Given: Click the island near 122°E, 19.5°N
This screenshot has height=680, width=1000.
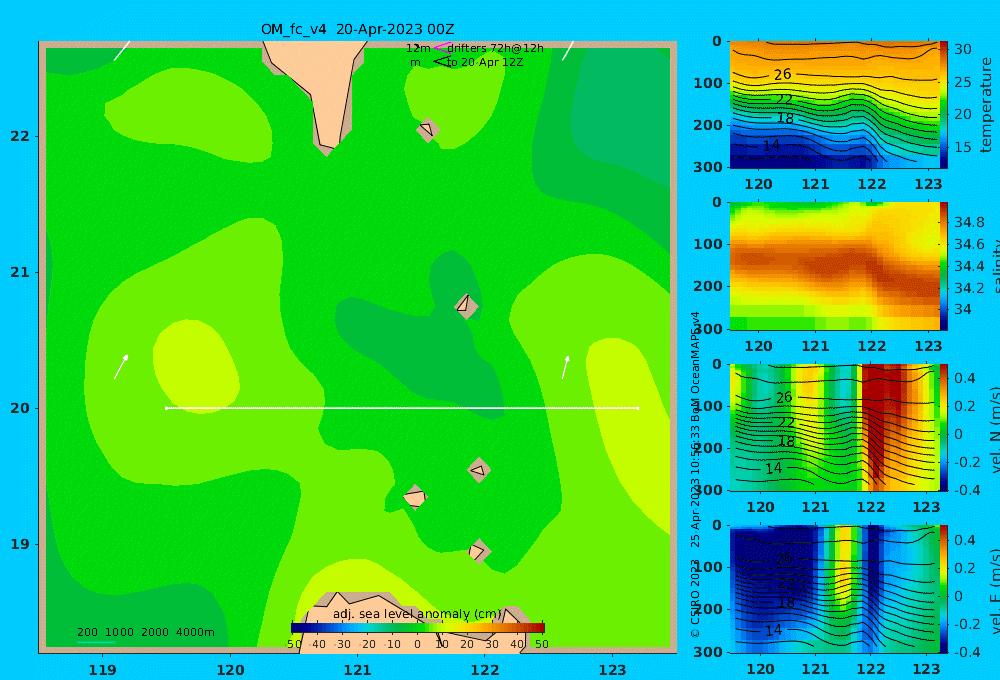Looking at the screenshot, I should coord(479,470).
